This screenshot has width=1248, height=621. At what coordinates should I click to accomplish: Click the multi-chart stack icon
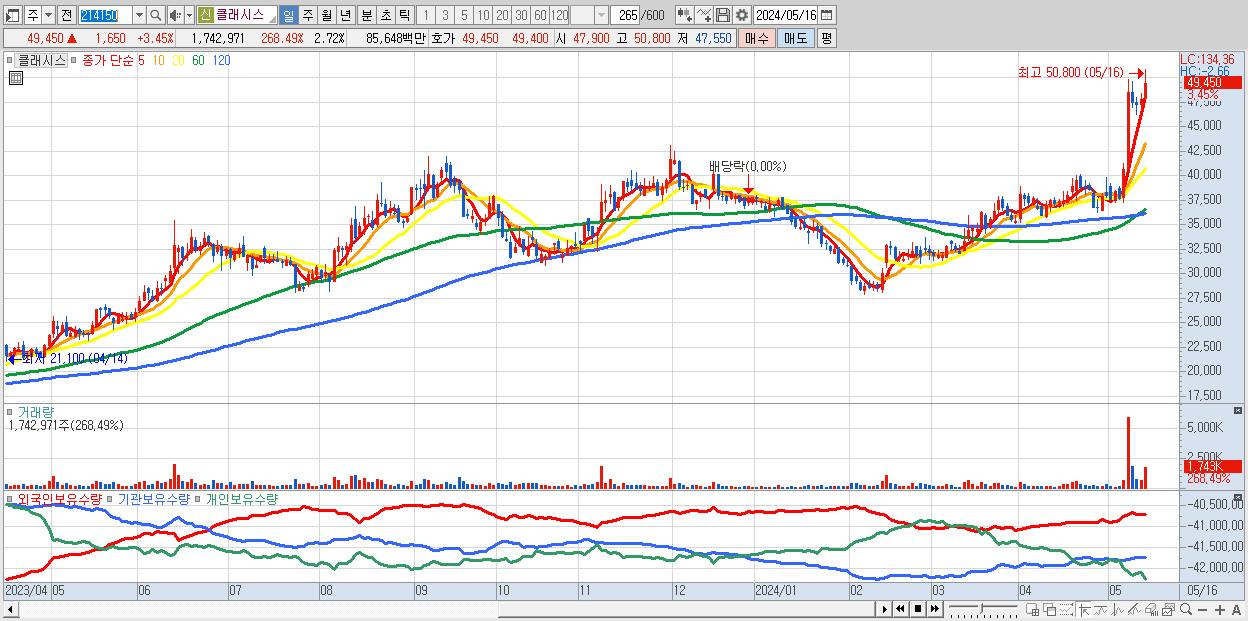point(1168,610)
